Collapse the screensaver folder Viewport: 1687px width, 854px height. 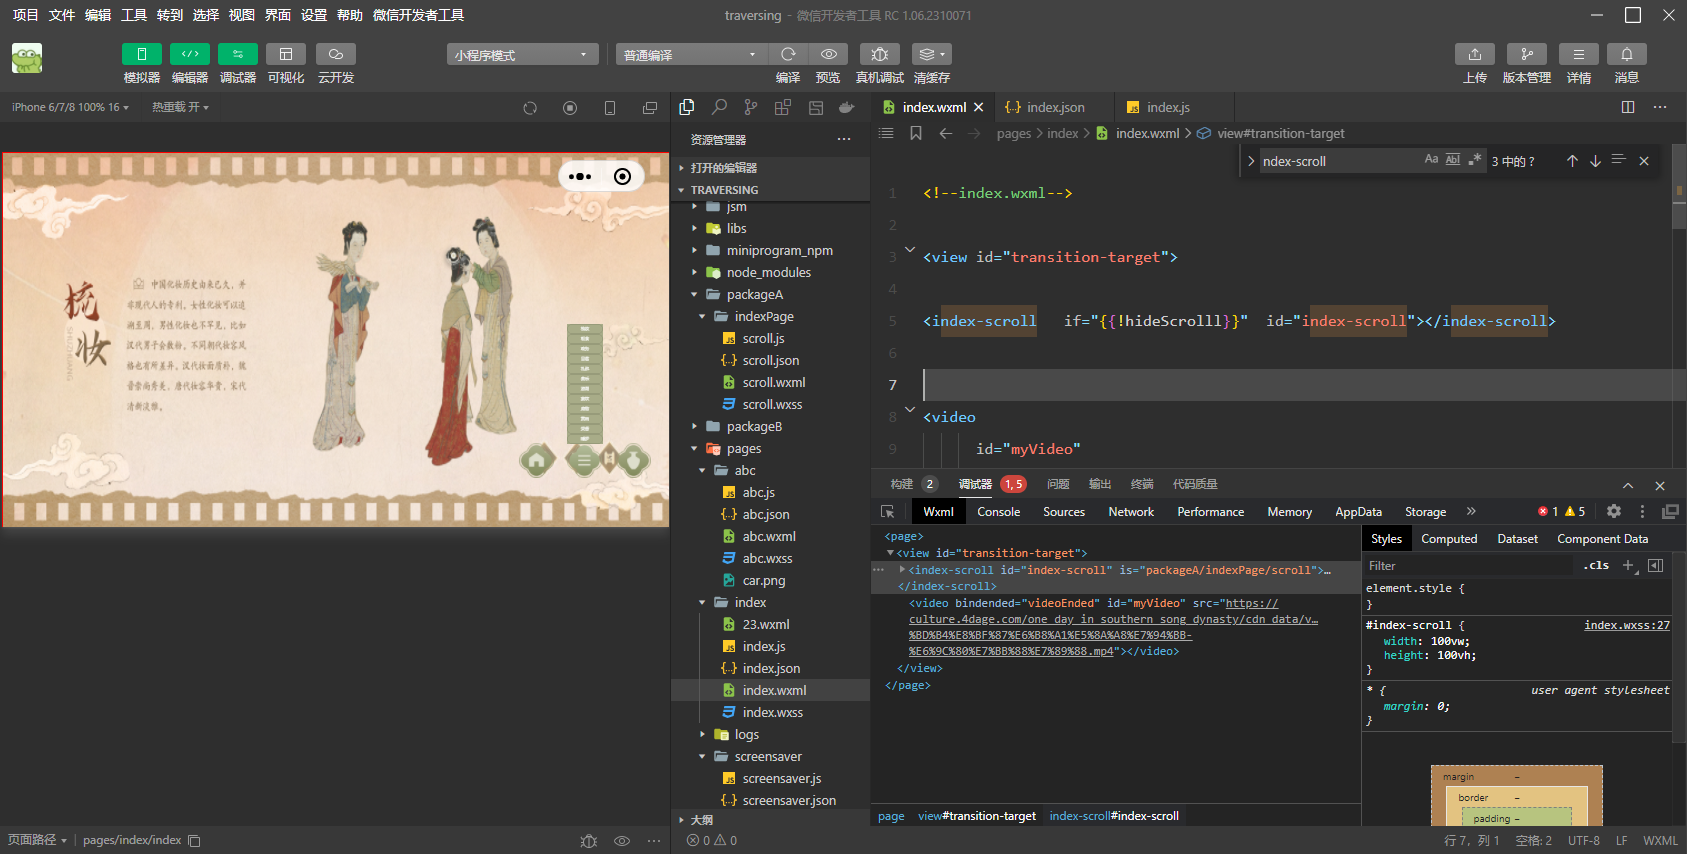tap(767, 756)
